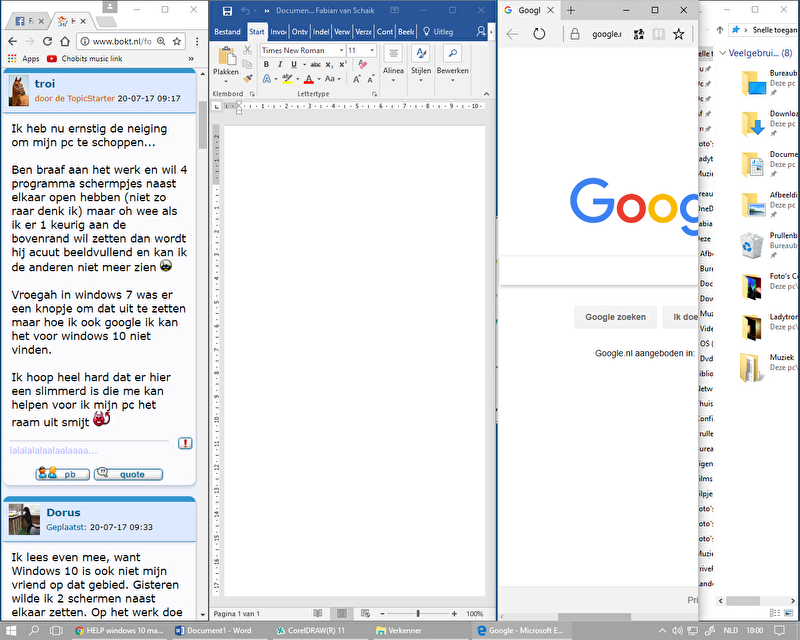Open the font size 11 dropdown
800x640 pixels.
point(370,50)
